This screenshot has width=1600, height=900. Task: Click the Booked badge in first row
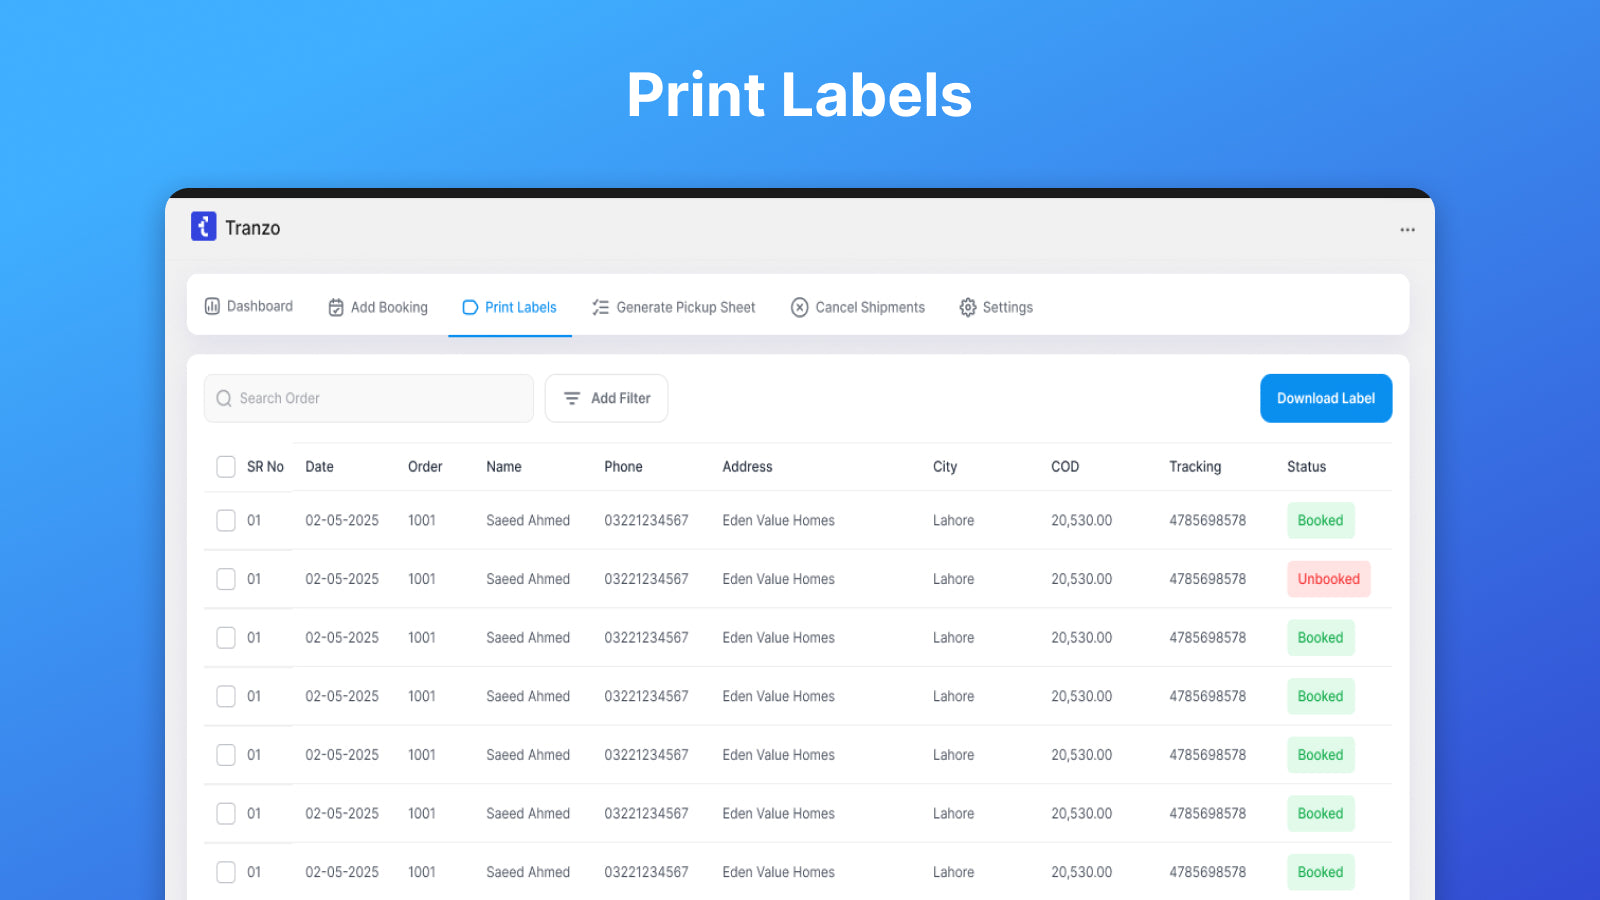tap(1321, 520)
